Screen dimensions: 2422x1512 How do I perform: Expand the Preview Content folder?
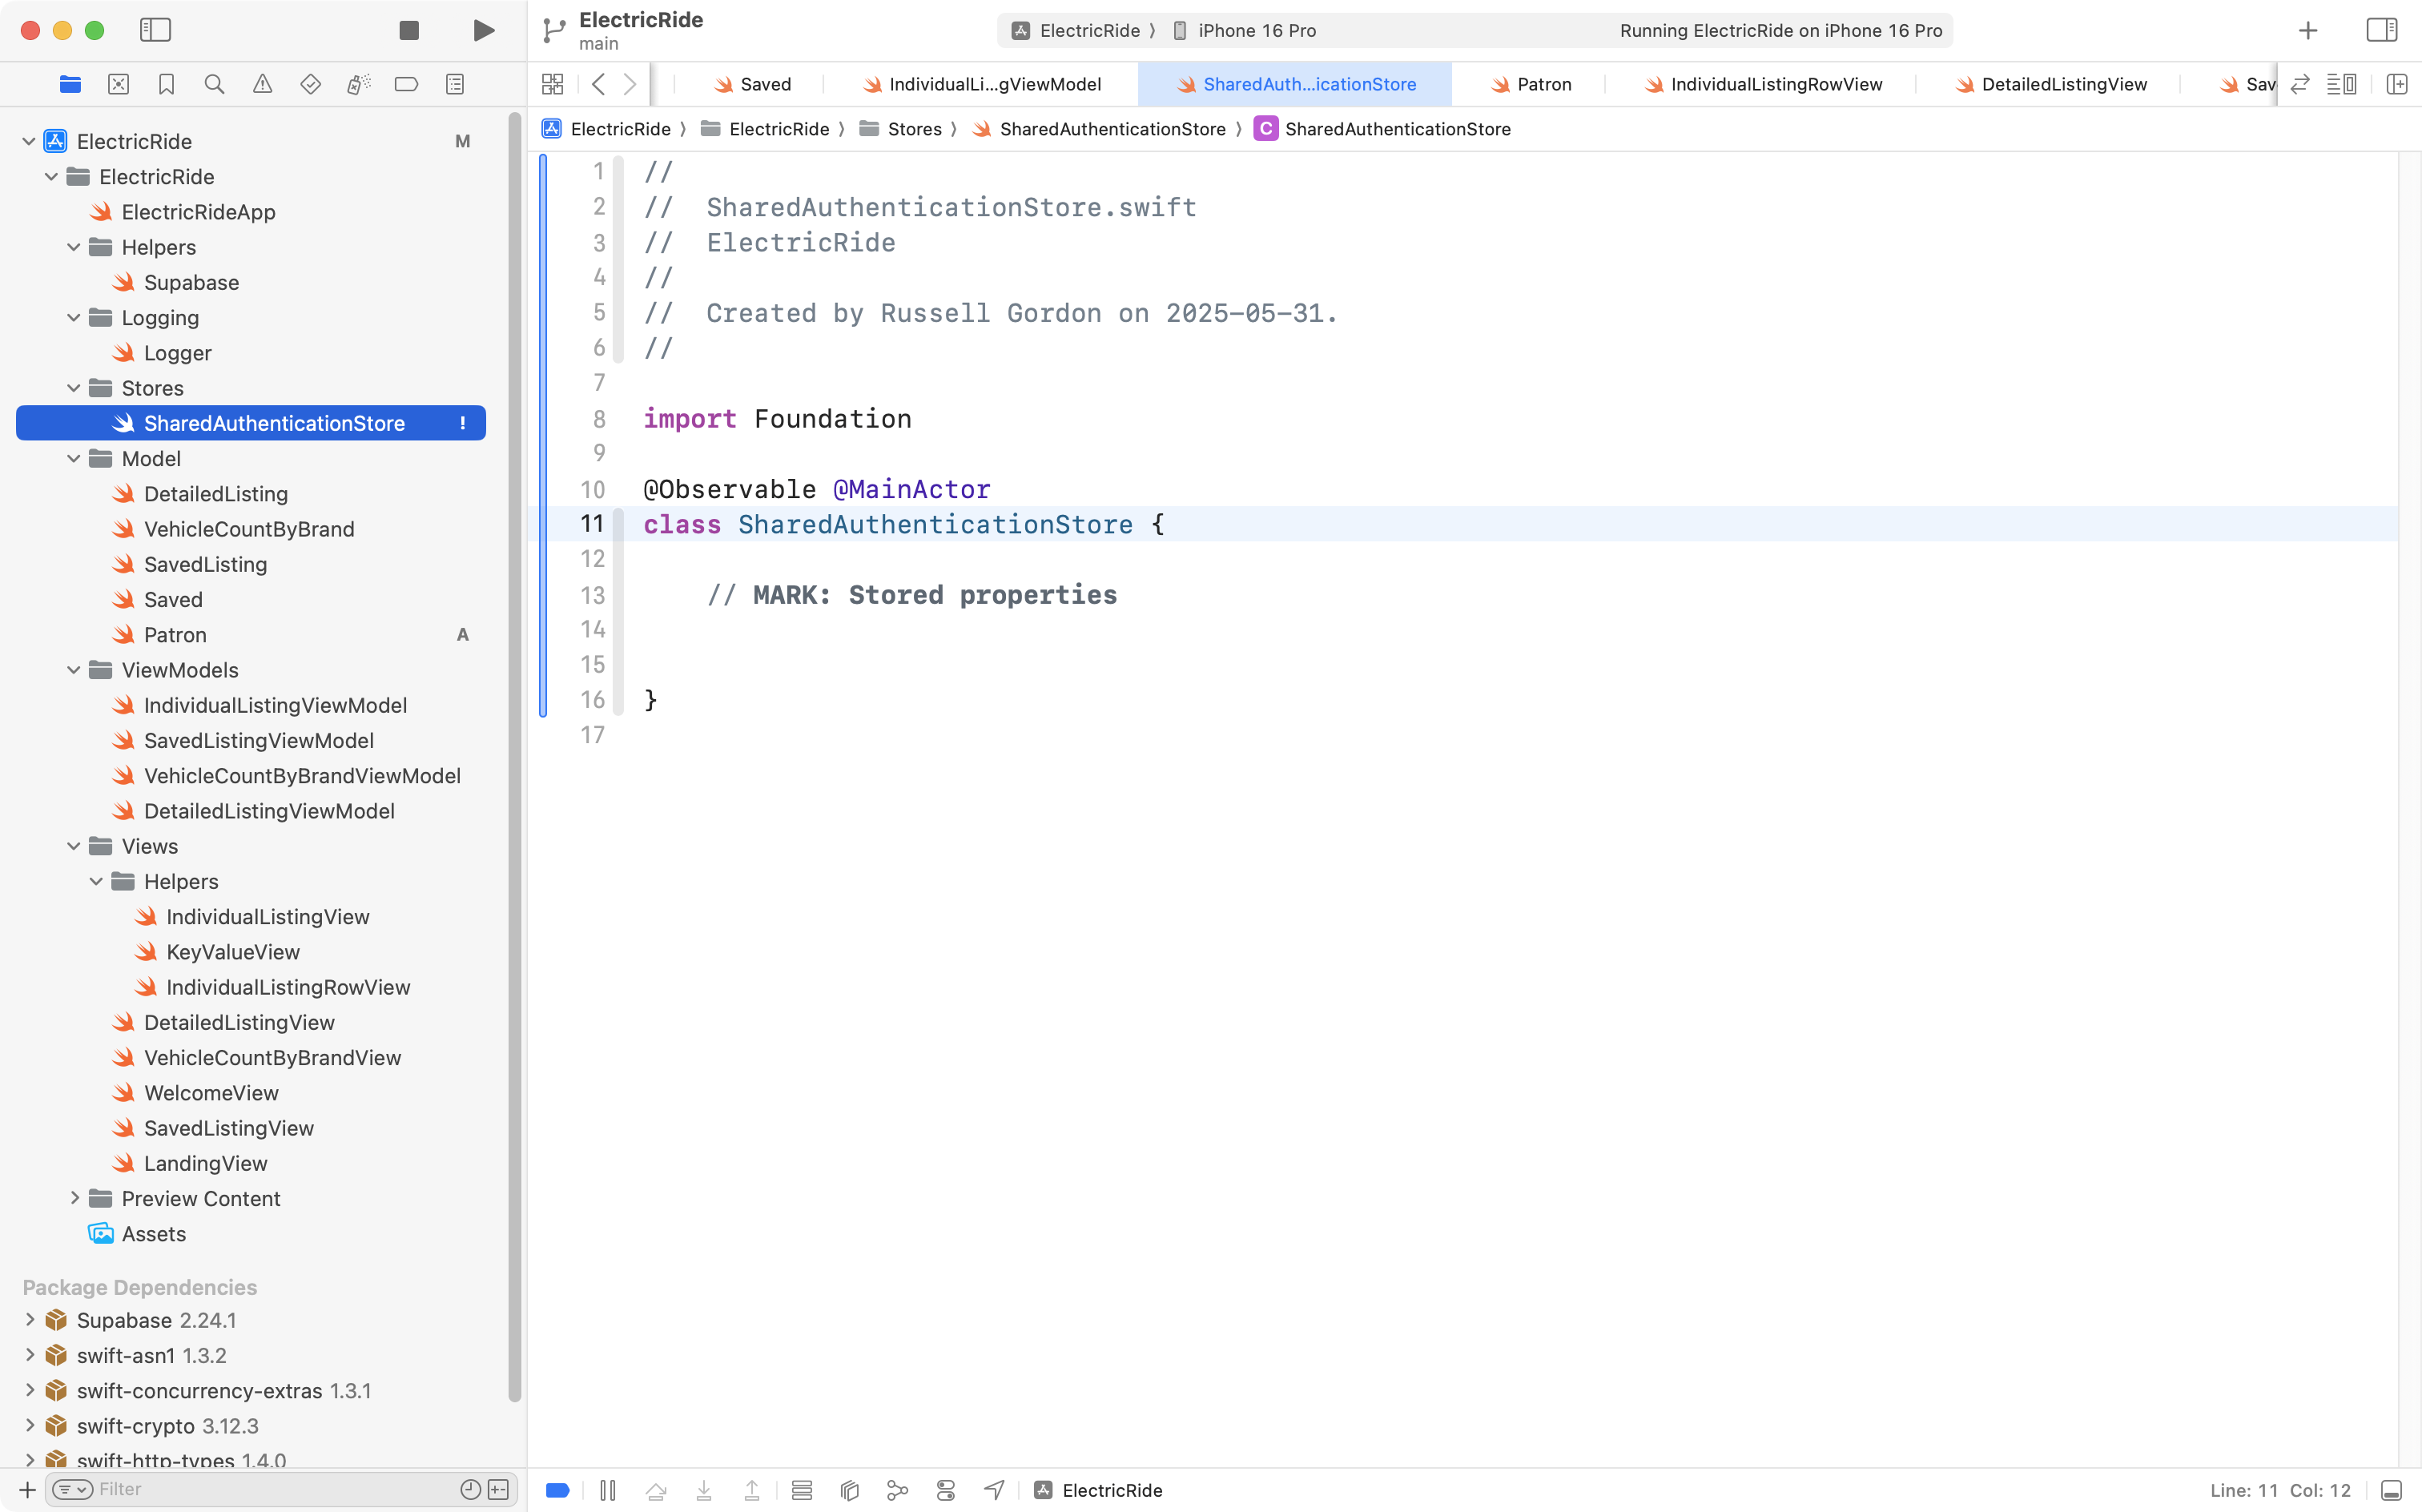click(x=74, y=1198)
